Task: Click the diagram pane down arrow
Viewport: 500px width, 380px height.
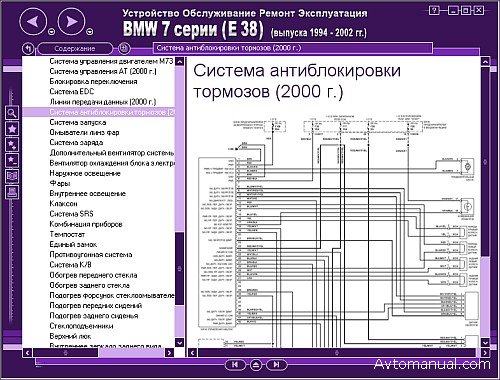Action: click(x=485, y=342)
